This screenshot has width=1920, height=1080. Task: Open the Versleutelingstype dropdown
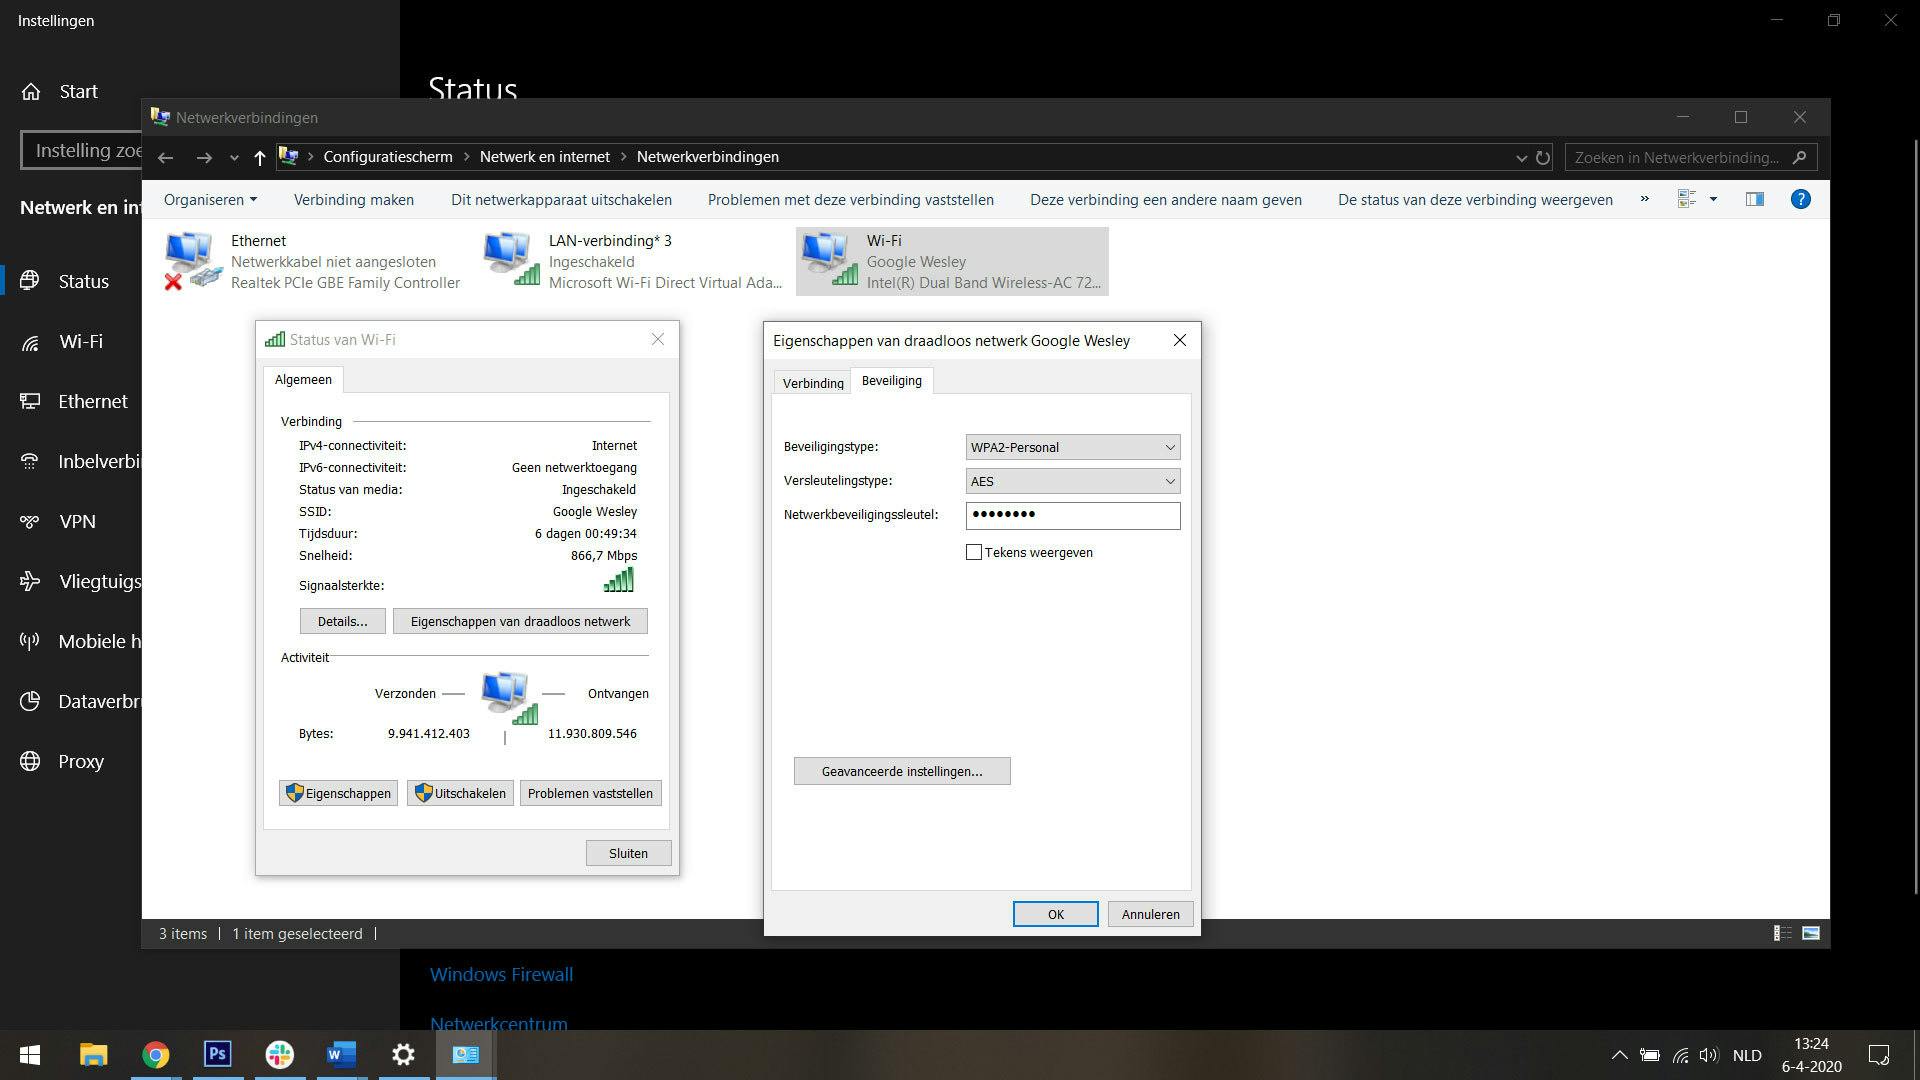1072,481
